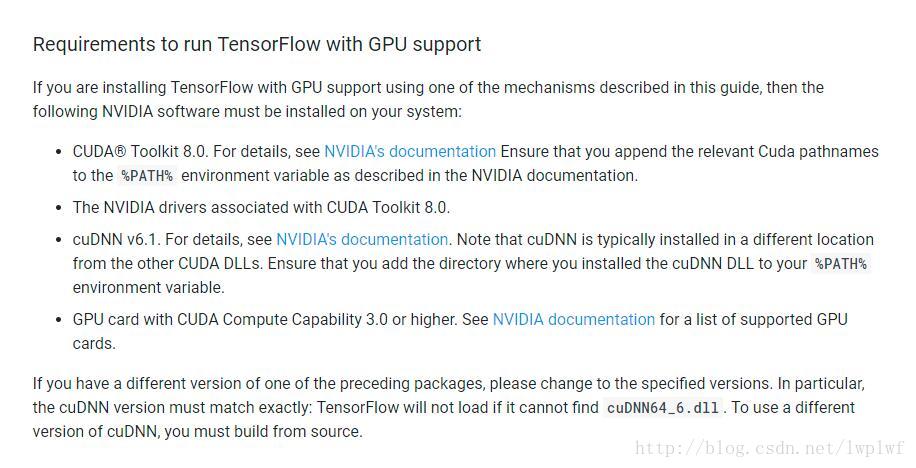Click %PATH% code in CUDA Toolkit bullet

[146, 176]
